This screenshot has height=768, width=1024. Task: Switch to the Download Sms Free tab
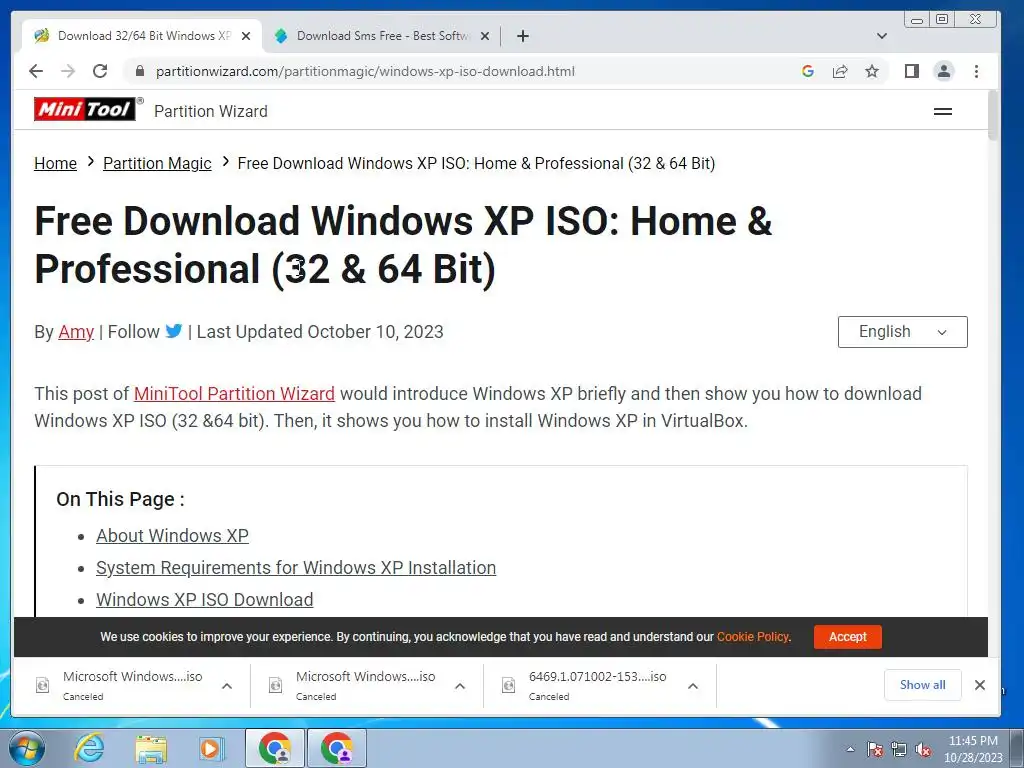382,36
